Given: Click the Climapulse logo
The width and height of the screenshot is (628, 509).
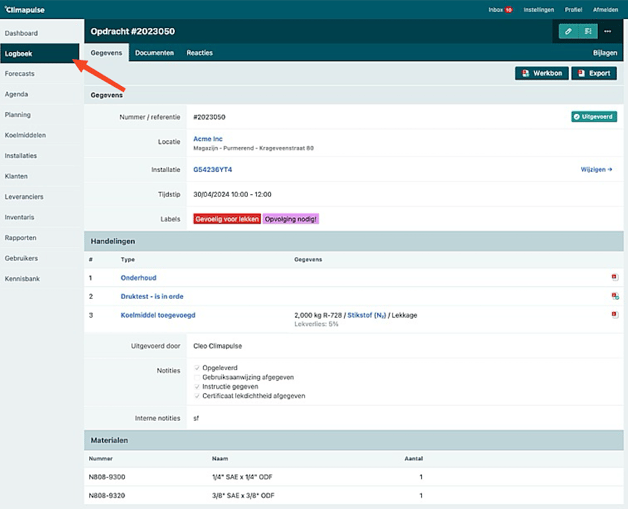Looking at the screenshot, I should click(x=23, y=9).
